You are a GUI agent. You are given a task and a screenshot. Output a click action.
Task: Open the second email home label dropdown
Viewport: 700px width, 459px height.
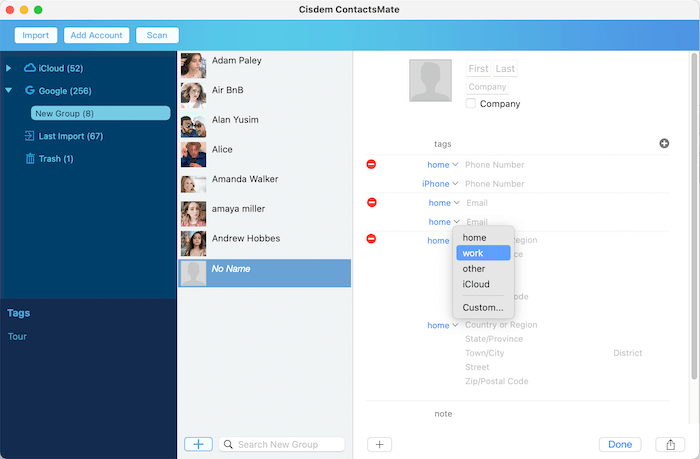[444, 221]
